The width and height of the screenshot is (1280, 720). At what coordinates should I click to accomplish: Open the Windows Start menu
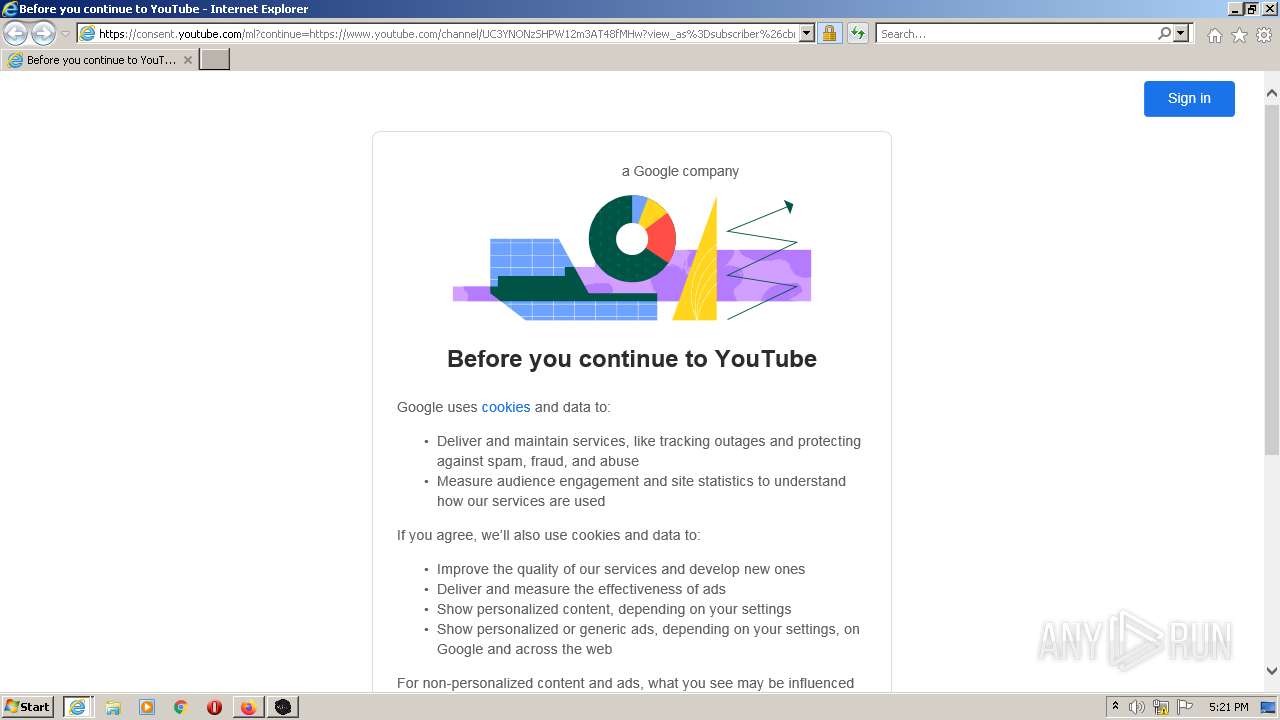pos(28,707)
